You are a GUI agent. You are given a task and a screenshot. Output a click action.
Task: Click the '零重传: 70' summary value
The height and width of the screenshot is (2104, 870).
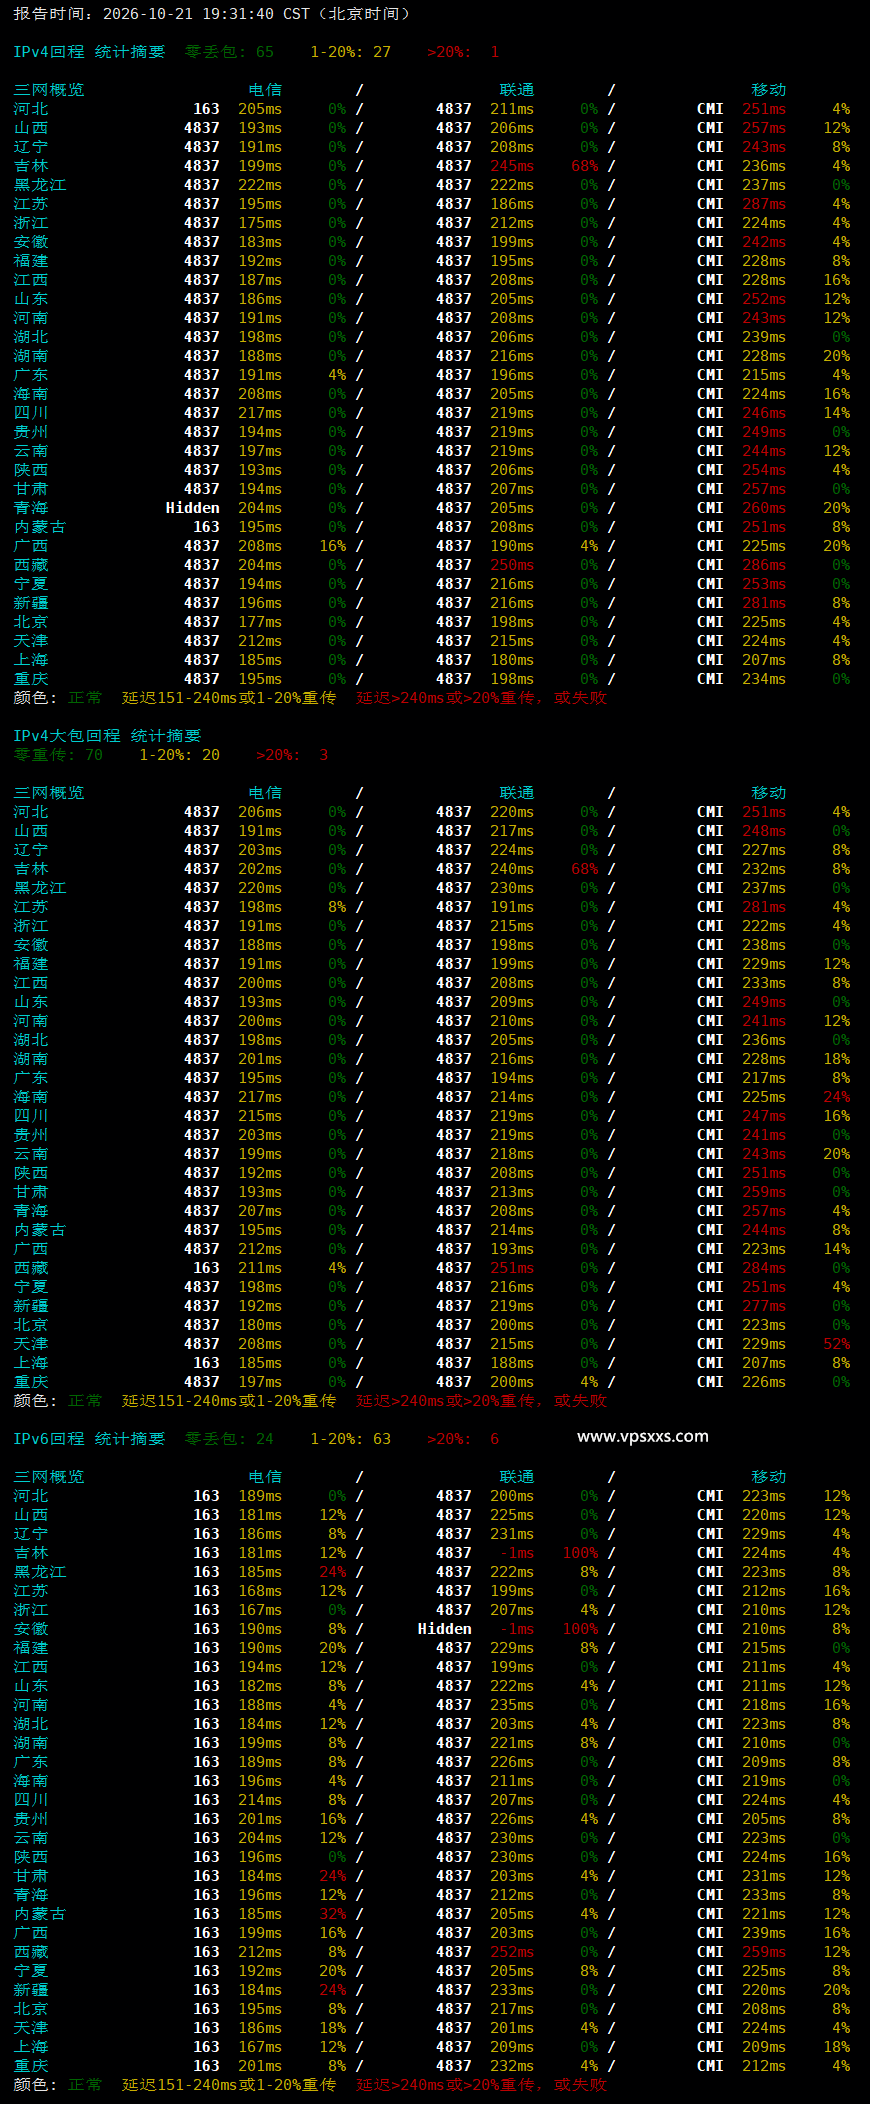pyautogui.click(x=58, y=755)
